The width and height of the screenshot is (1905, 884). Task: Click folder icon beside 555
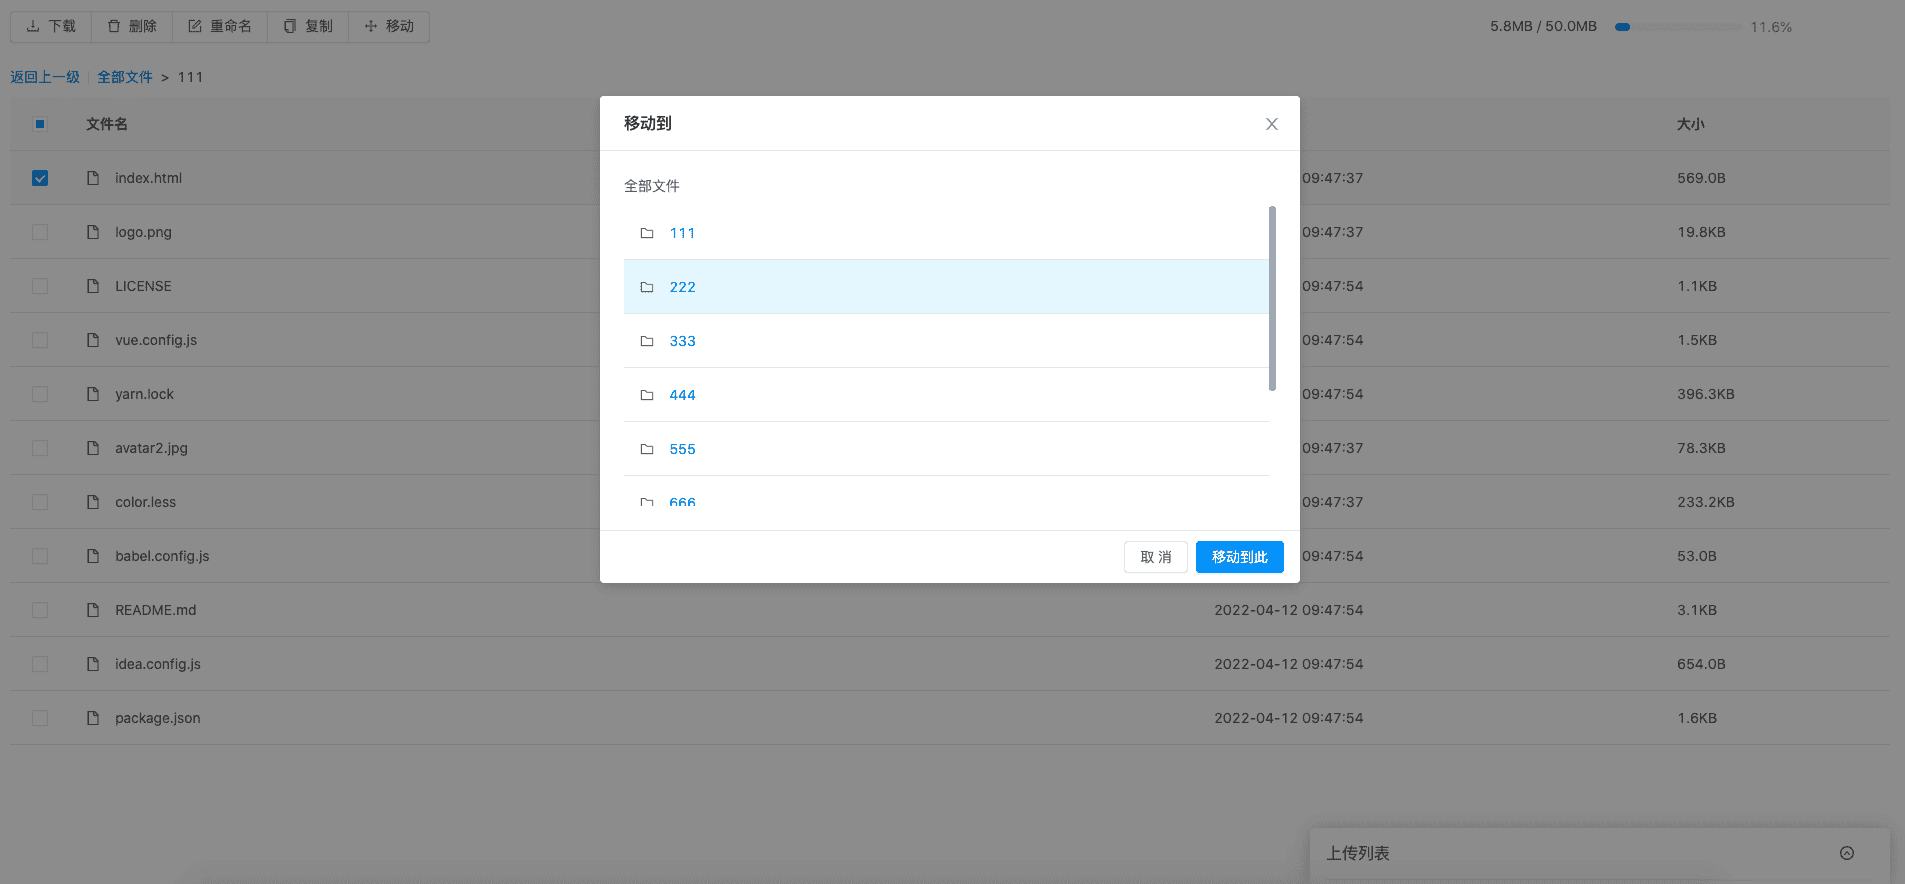647,449
